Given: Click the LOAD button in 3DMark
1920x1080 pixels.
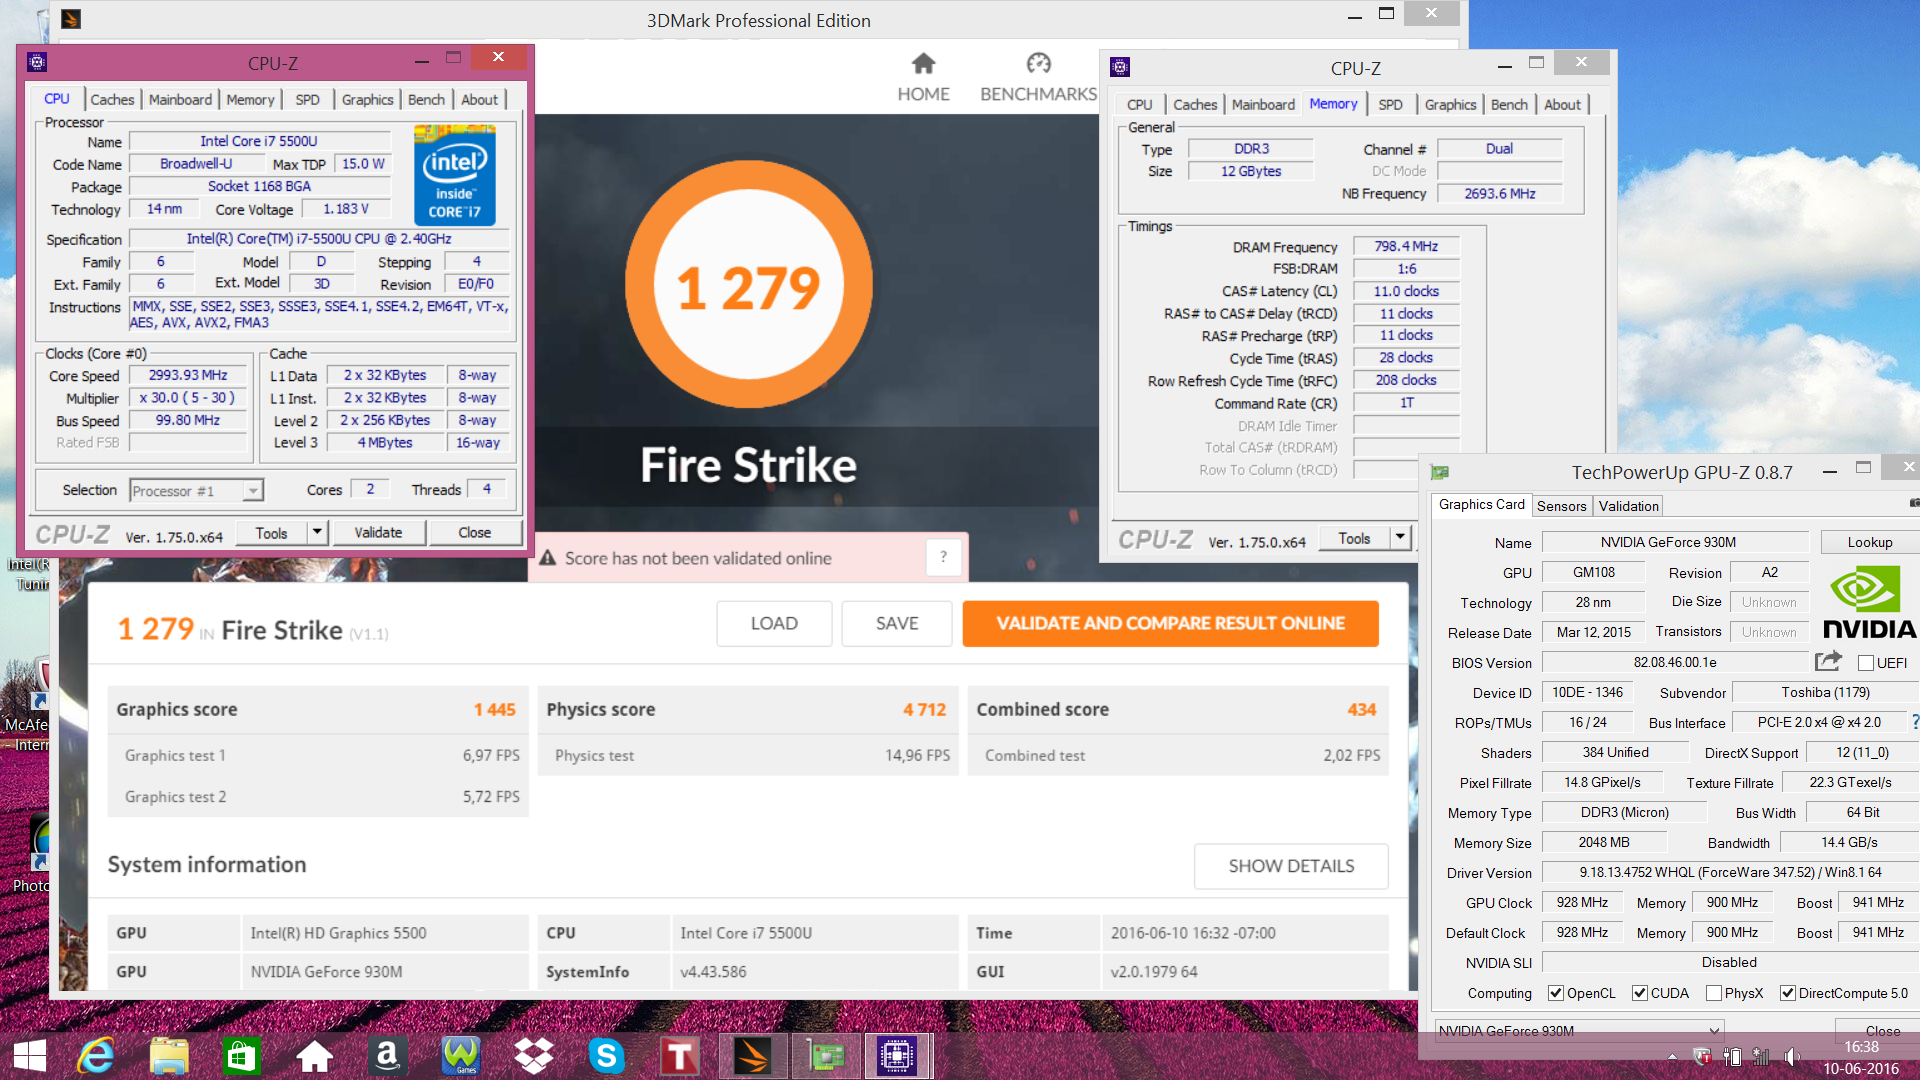Looking at the screenshot, I should pos(774,623).
